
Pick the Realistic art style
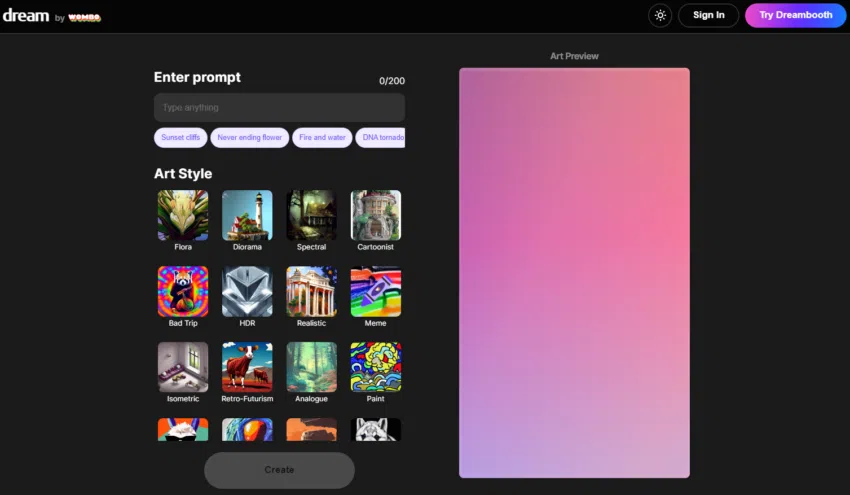(311, 291)
